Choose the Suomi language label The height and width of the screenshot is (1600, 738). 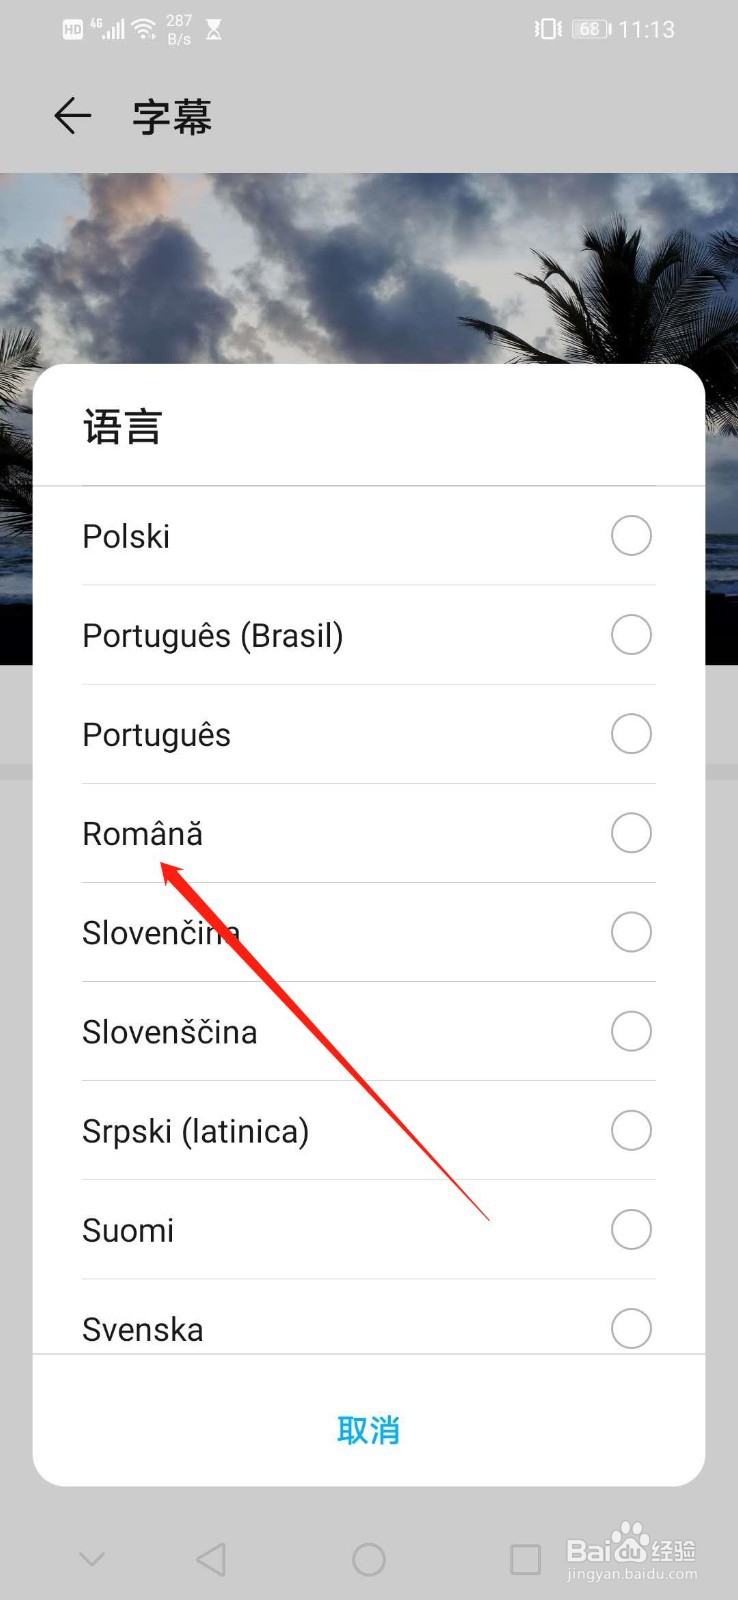tap(128, 1230)
